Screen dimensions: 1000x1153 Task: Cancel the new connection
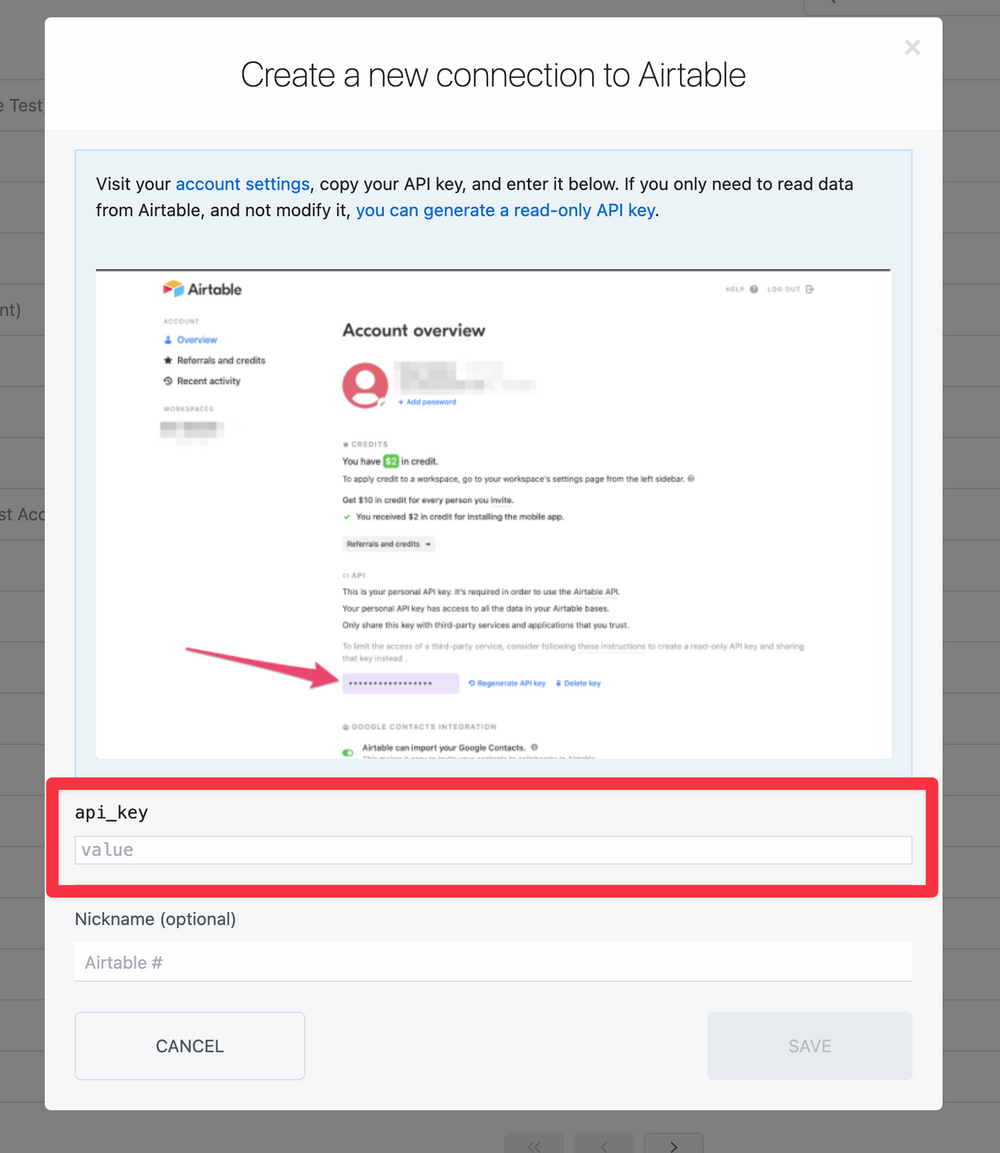(x=190, y=1046)
